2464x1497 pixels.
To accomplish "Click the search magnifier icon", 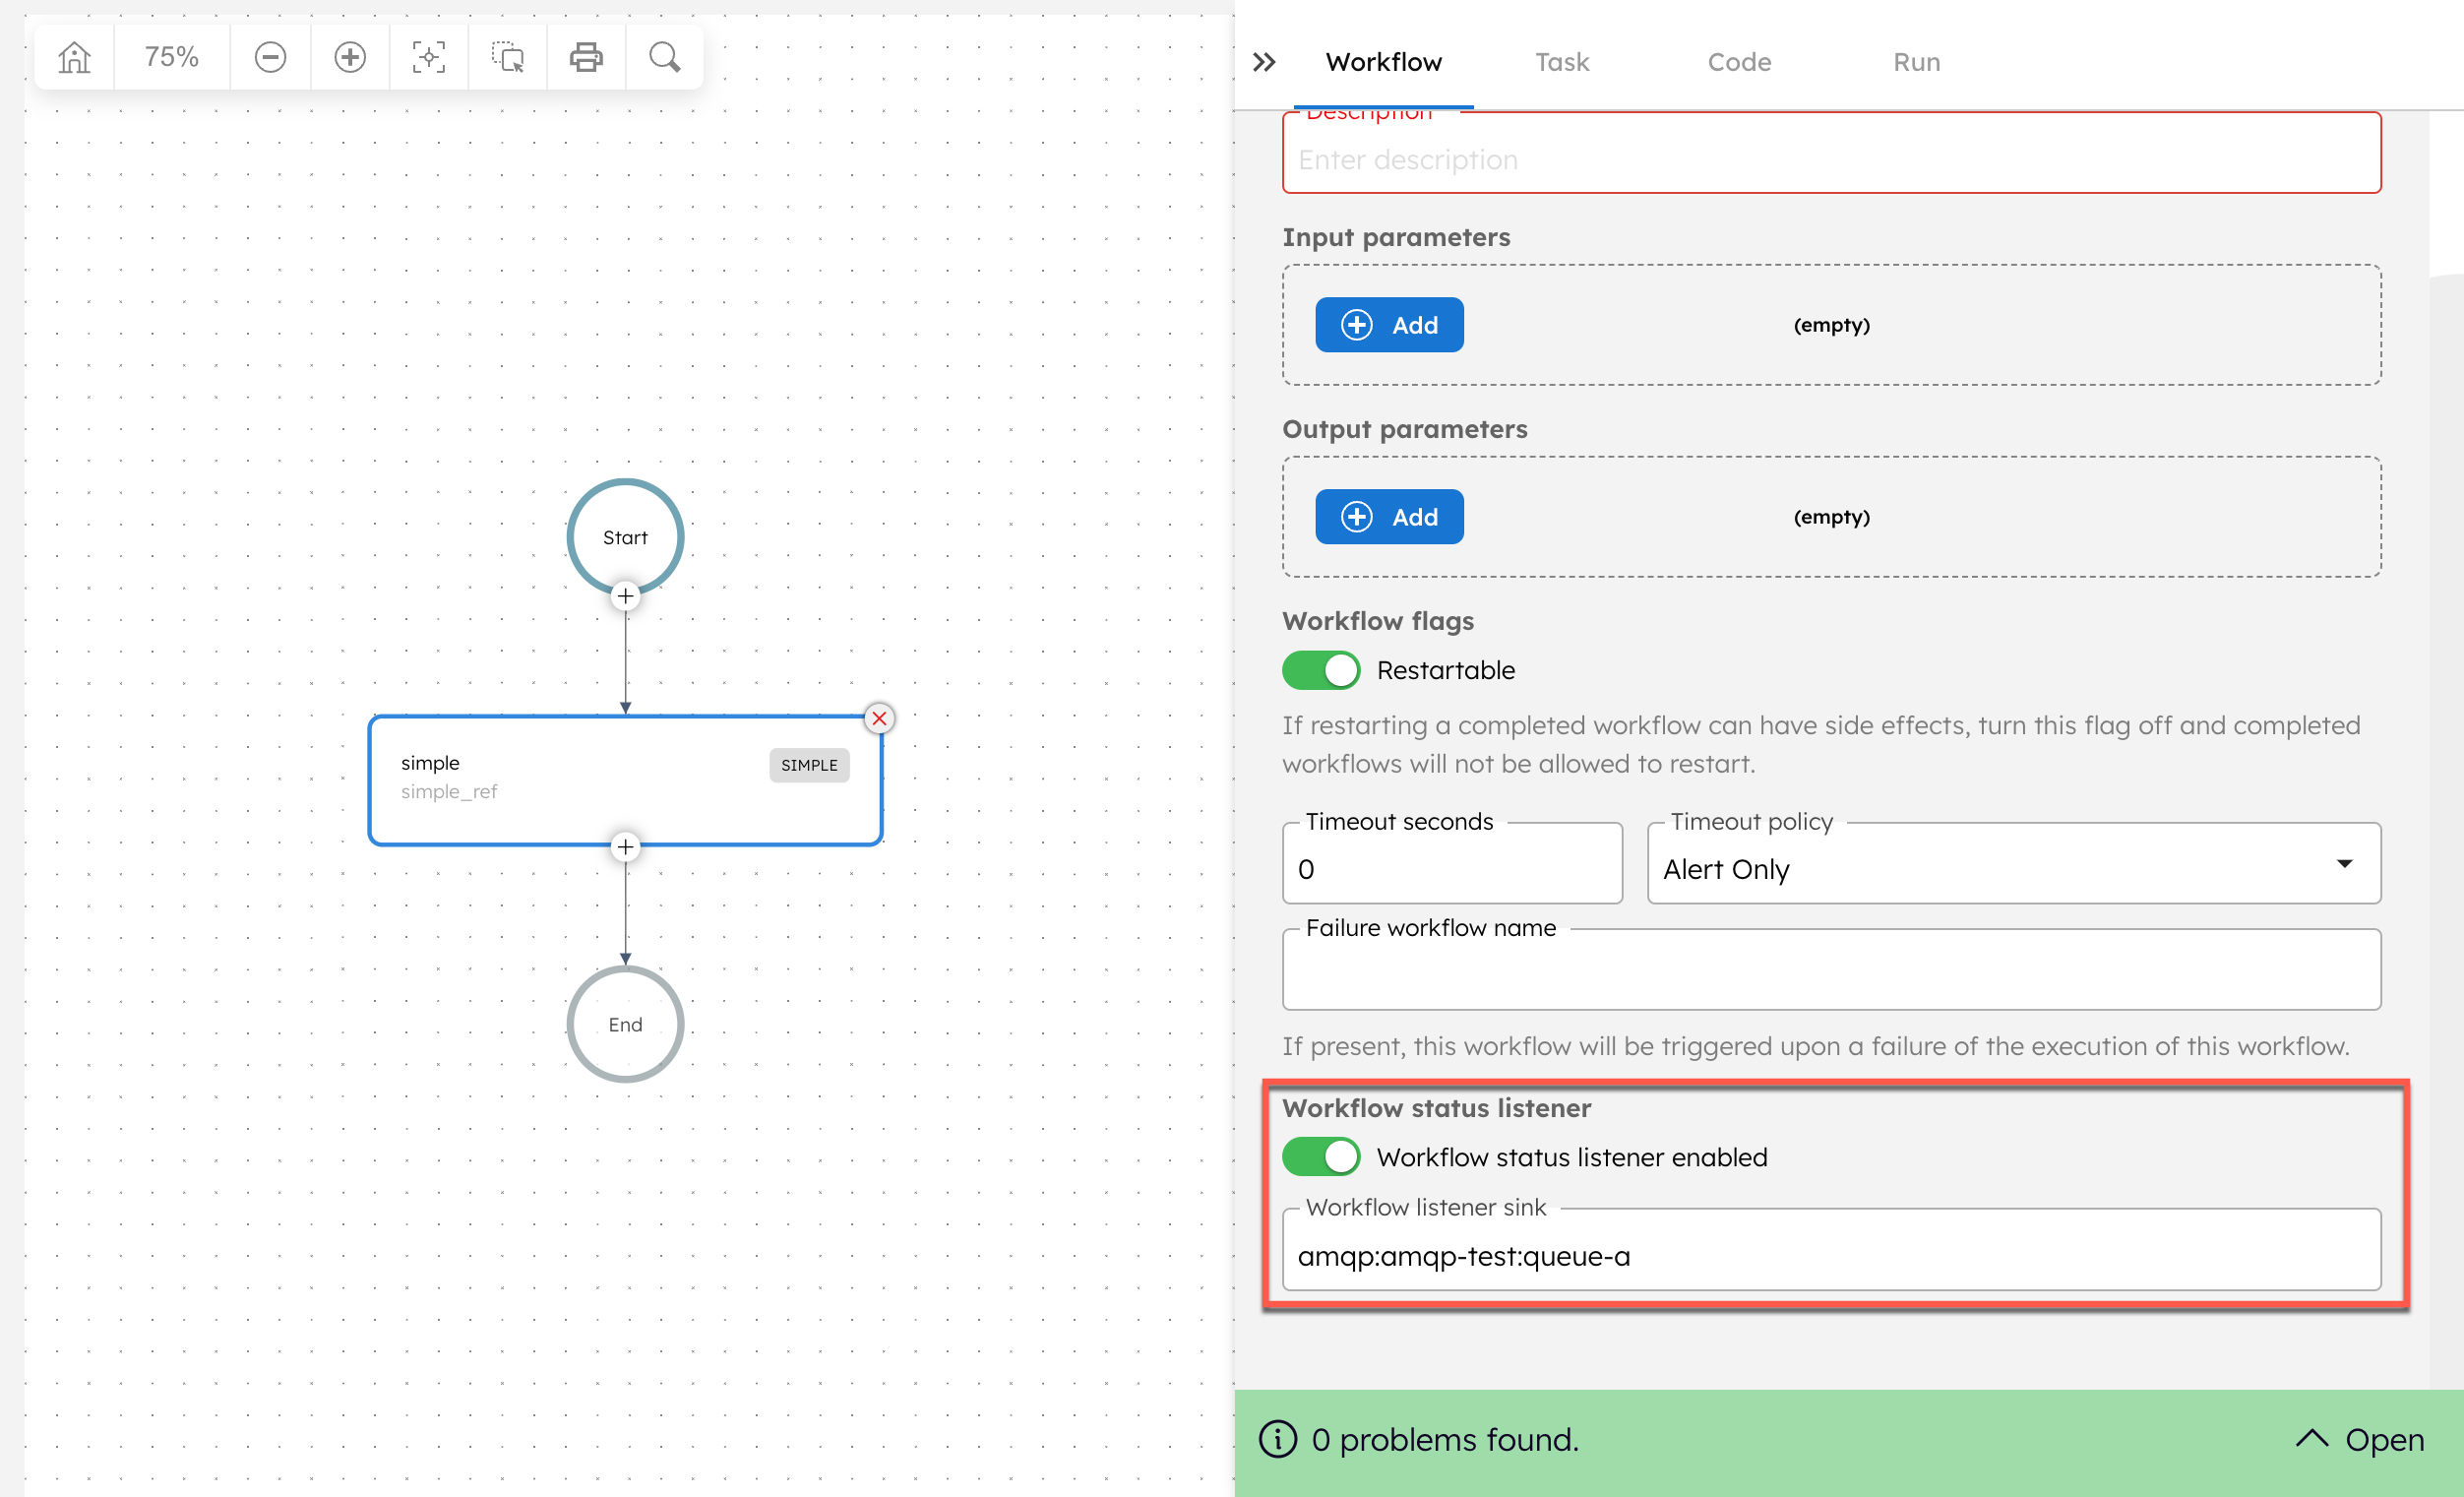I will click(664, 57).
